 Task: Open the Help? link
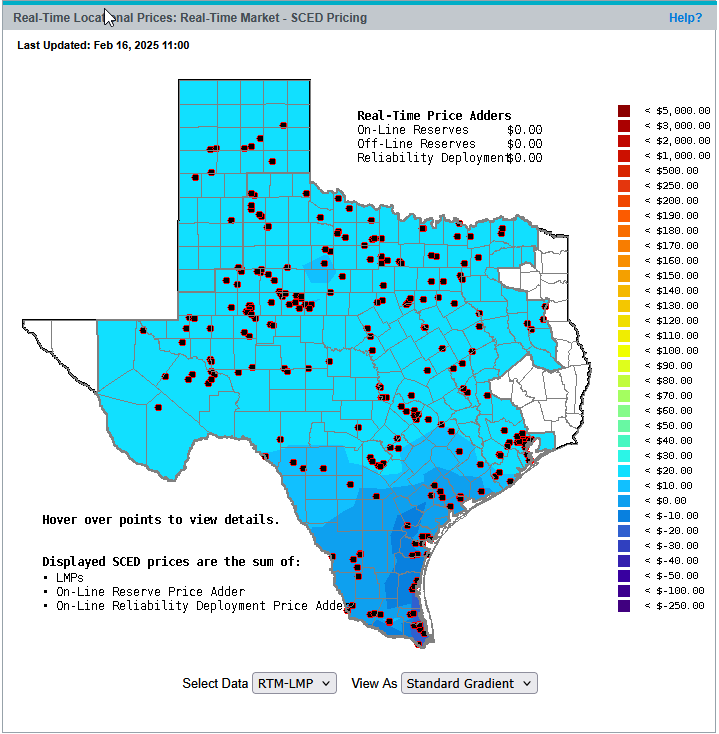[685, 18]
